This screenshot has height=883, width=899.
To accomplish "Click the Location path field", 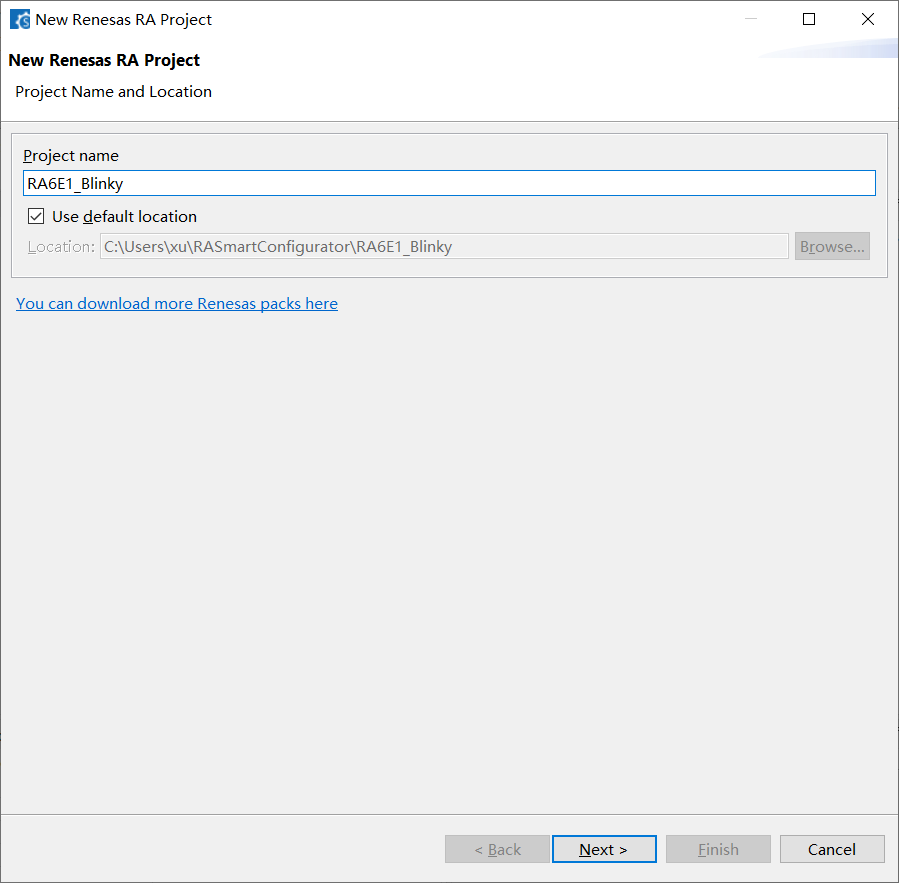I will (x=444, y=247).
